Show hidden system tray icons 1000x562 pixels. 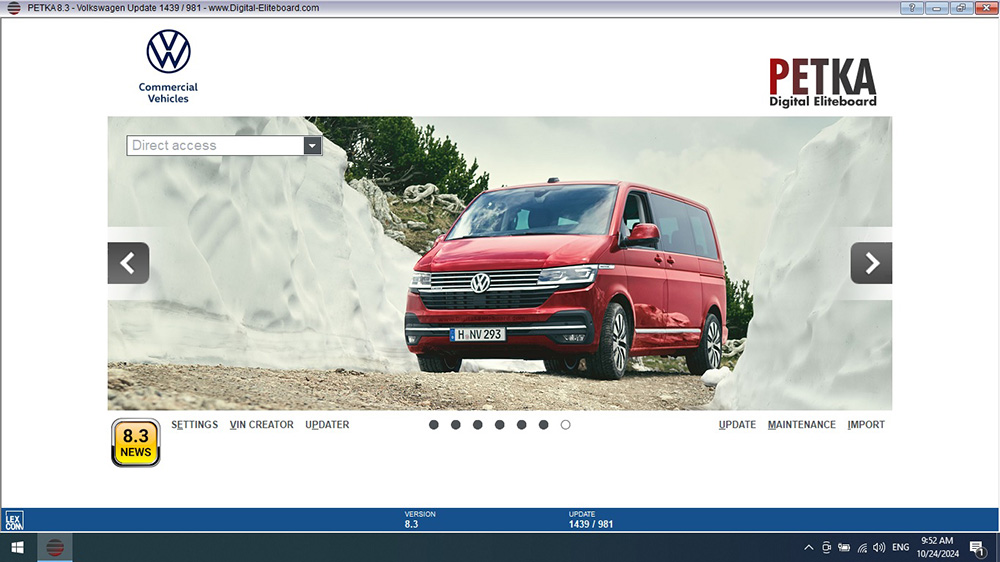pyautogui.click(x=808, y=547)
